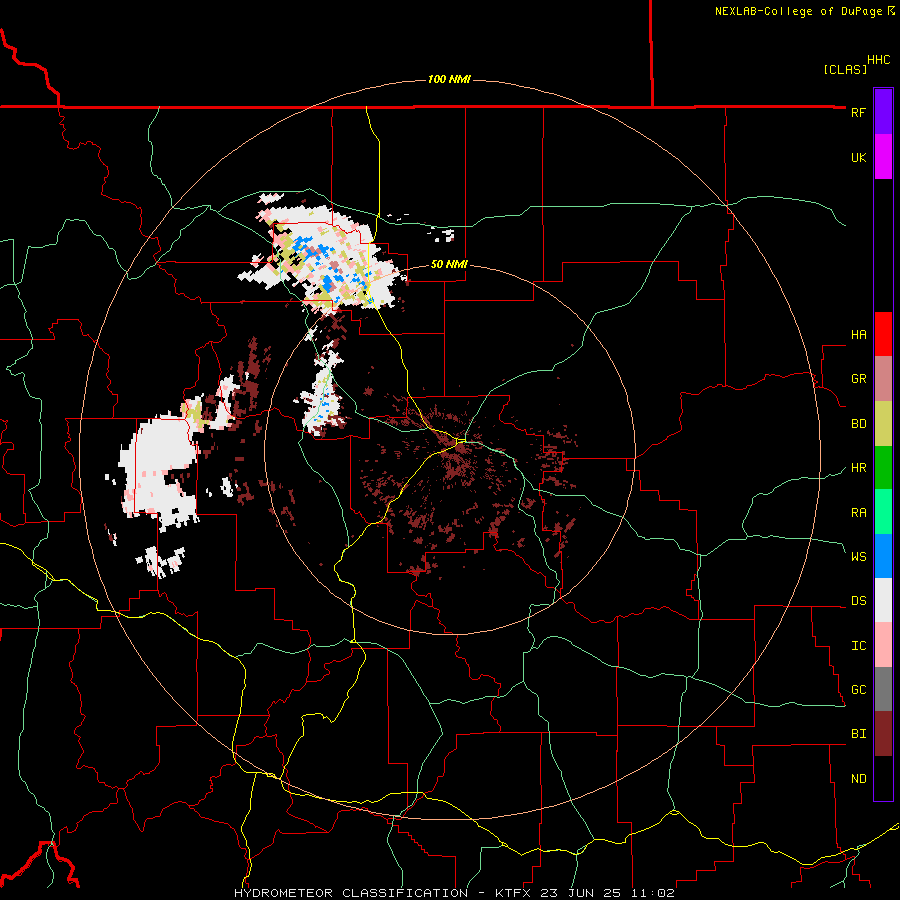Click the "GC" legend label

858,690
